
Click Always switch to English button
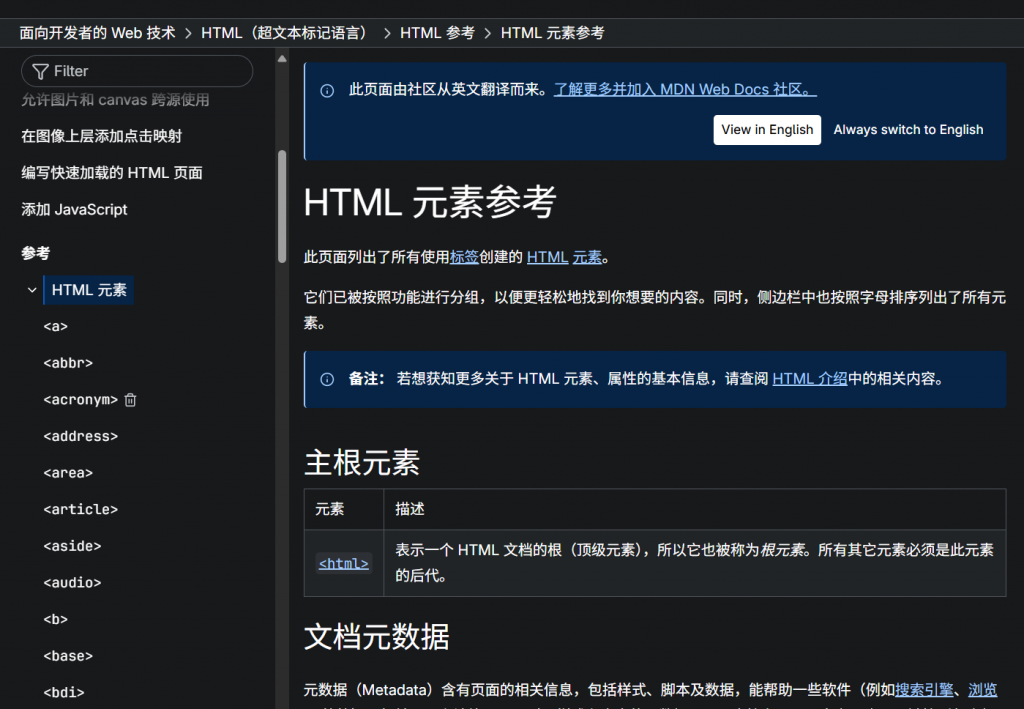pos(908,130)
